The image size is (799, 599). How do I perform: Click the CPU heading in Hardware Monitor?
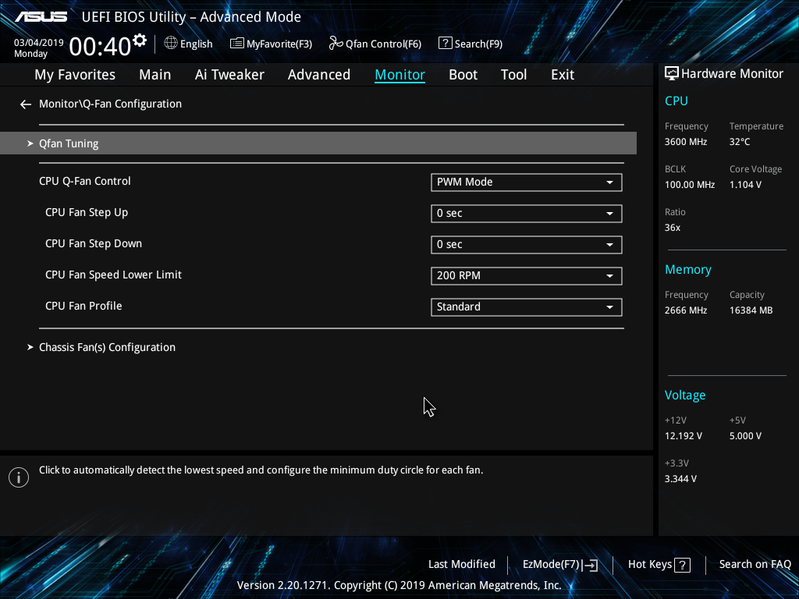[x=676, y=101]
